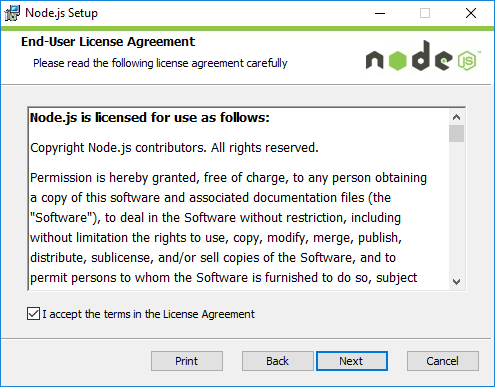
Task: Minimize the Node.js Setup window
Action: (x=380, y=13)
